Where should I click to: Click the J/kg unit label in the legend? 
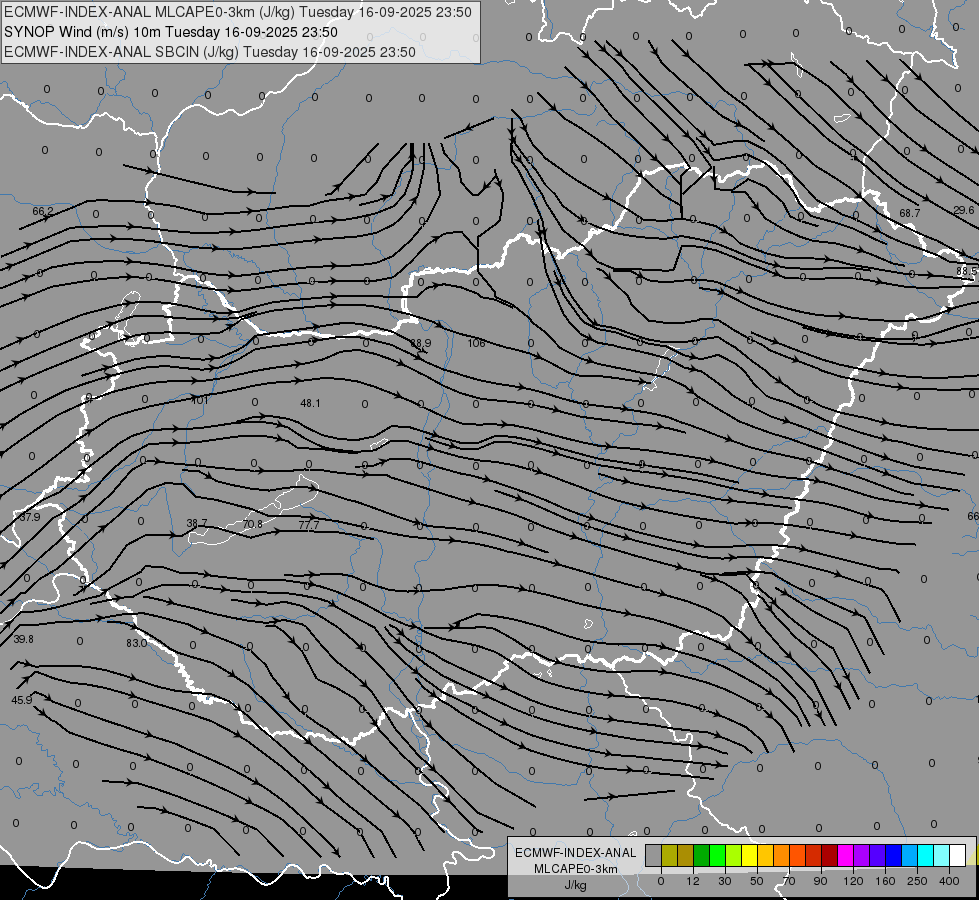[x=575, y=885]
